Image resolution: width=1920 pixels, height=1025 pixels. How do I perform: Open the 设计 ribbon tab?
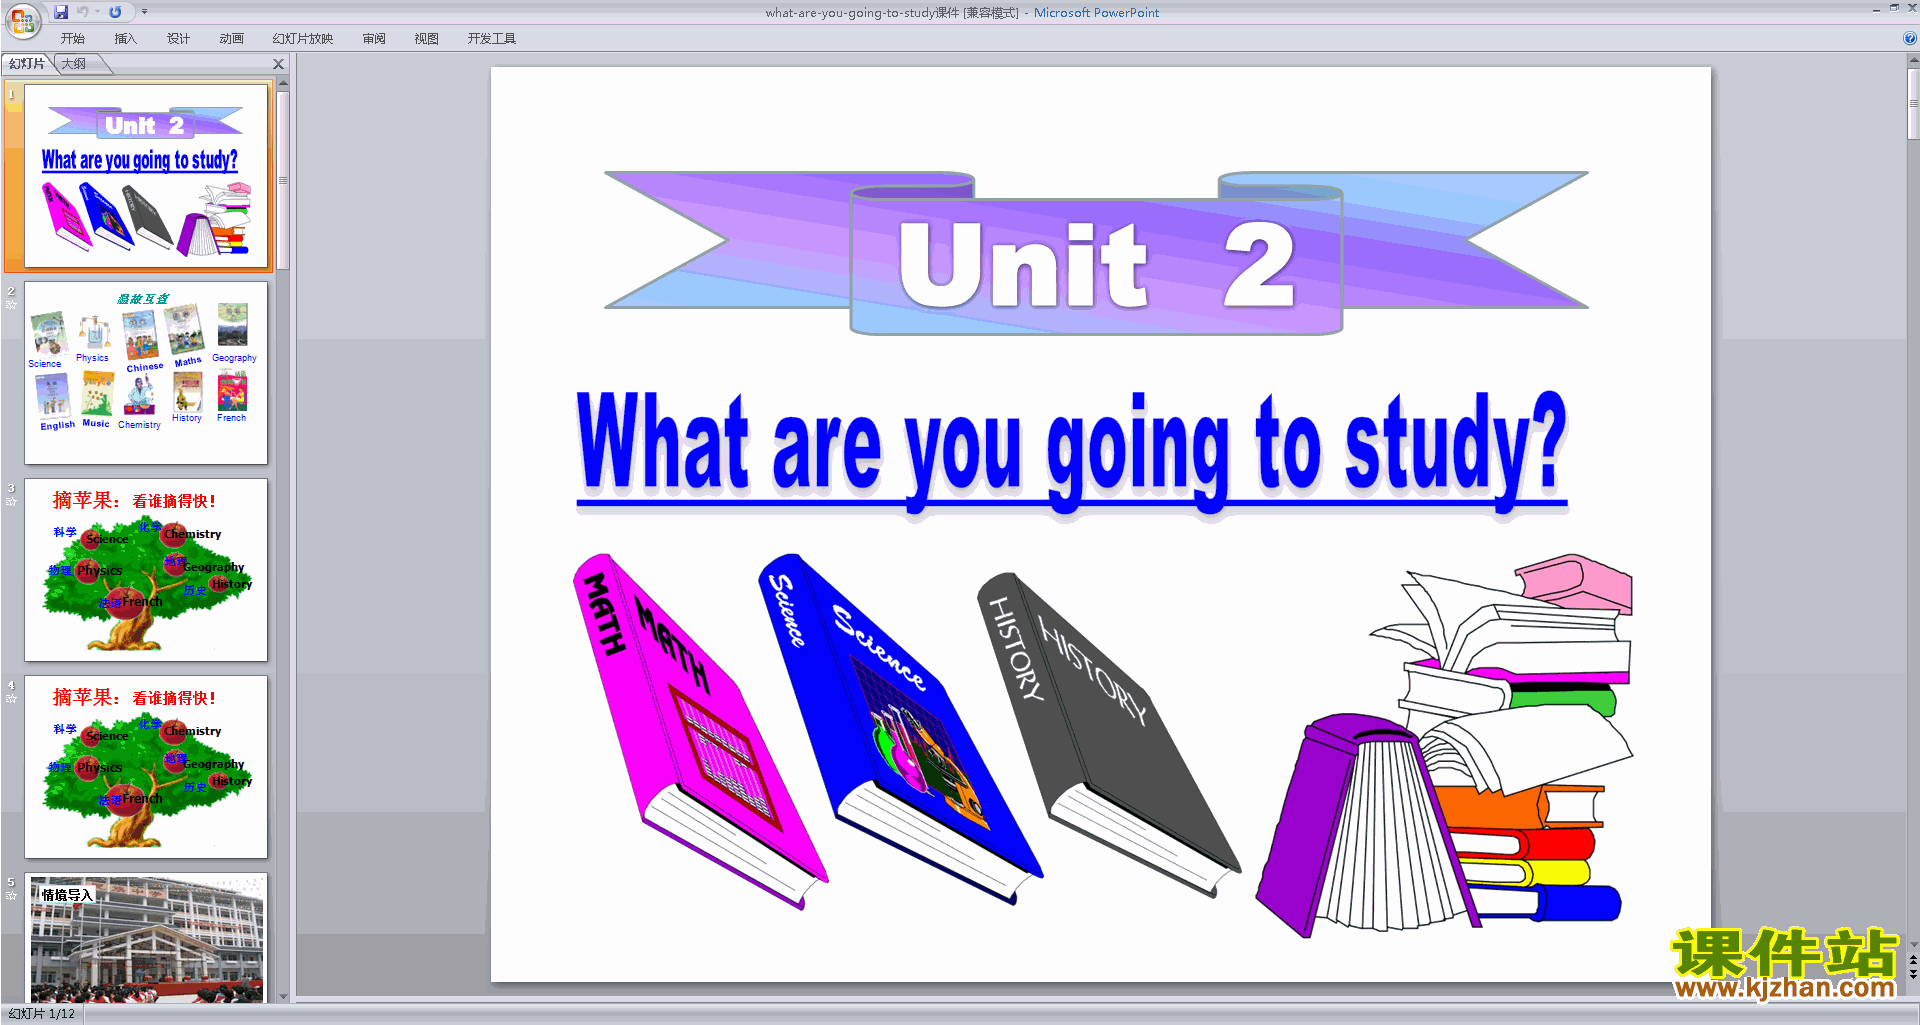[178, 38]
